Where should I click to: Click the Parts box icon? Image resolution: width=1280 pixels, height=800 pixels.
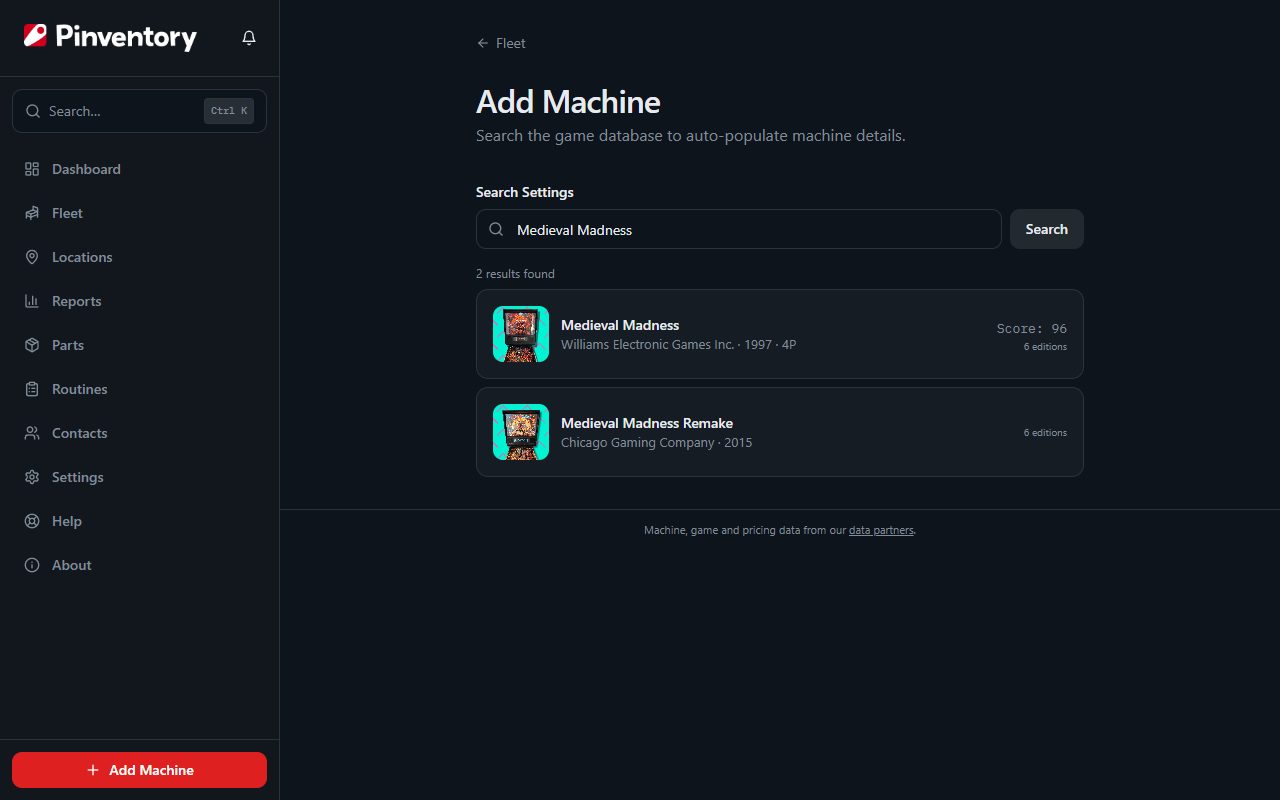pos(32,345)
